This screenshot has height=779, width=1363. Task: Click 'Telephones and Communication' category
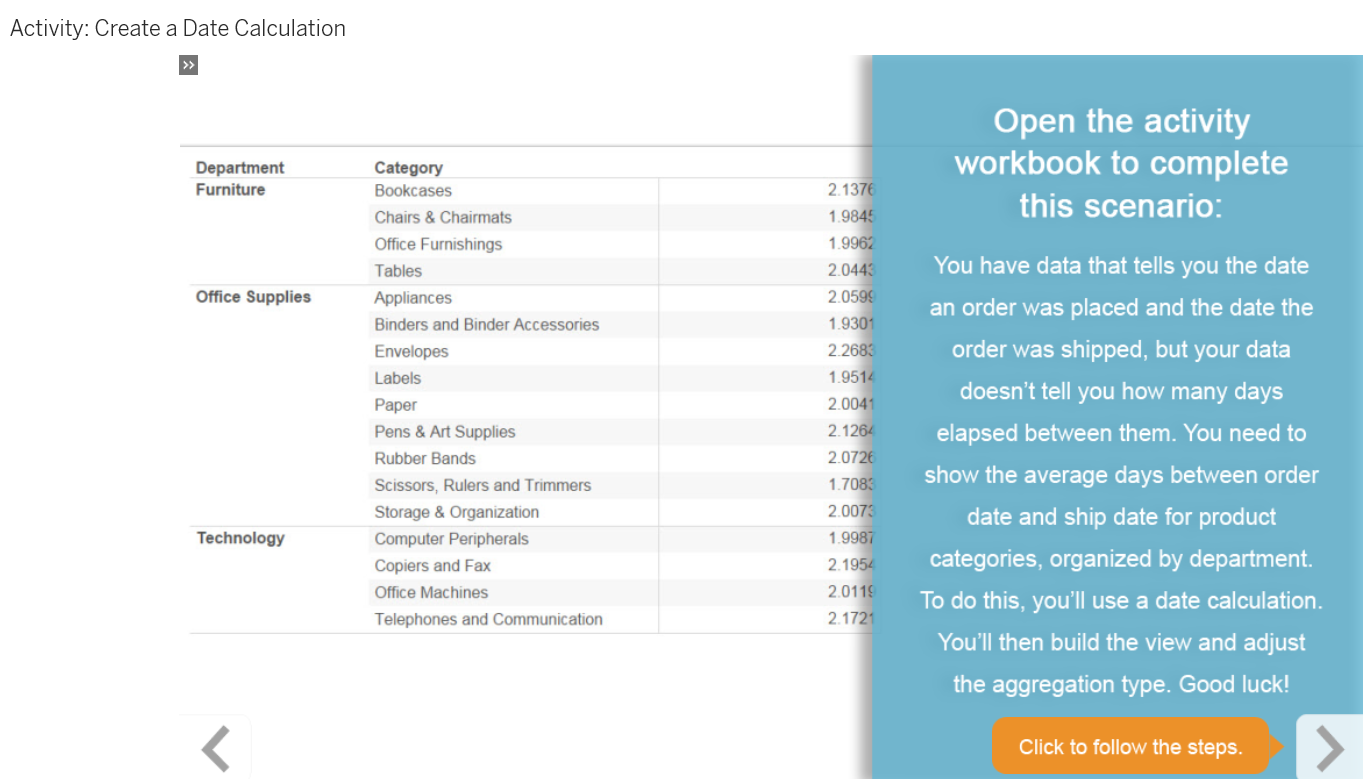pyautogui.click(x=489, y=619)
